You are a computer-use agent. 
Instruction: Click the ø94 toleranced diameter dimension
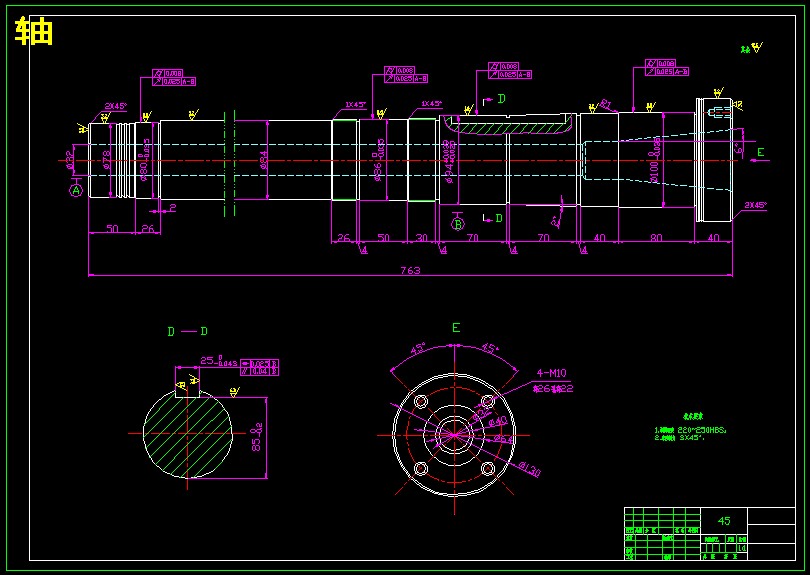point(449,161)
